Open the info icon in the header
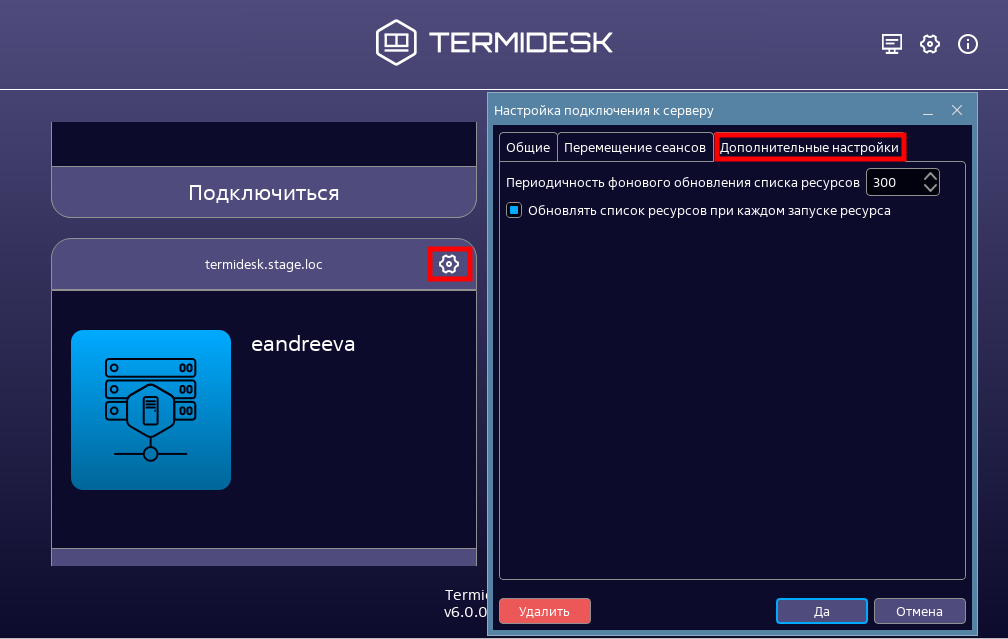 (968, 44)
